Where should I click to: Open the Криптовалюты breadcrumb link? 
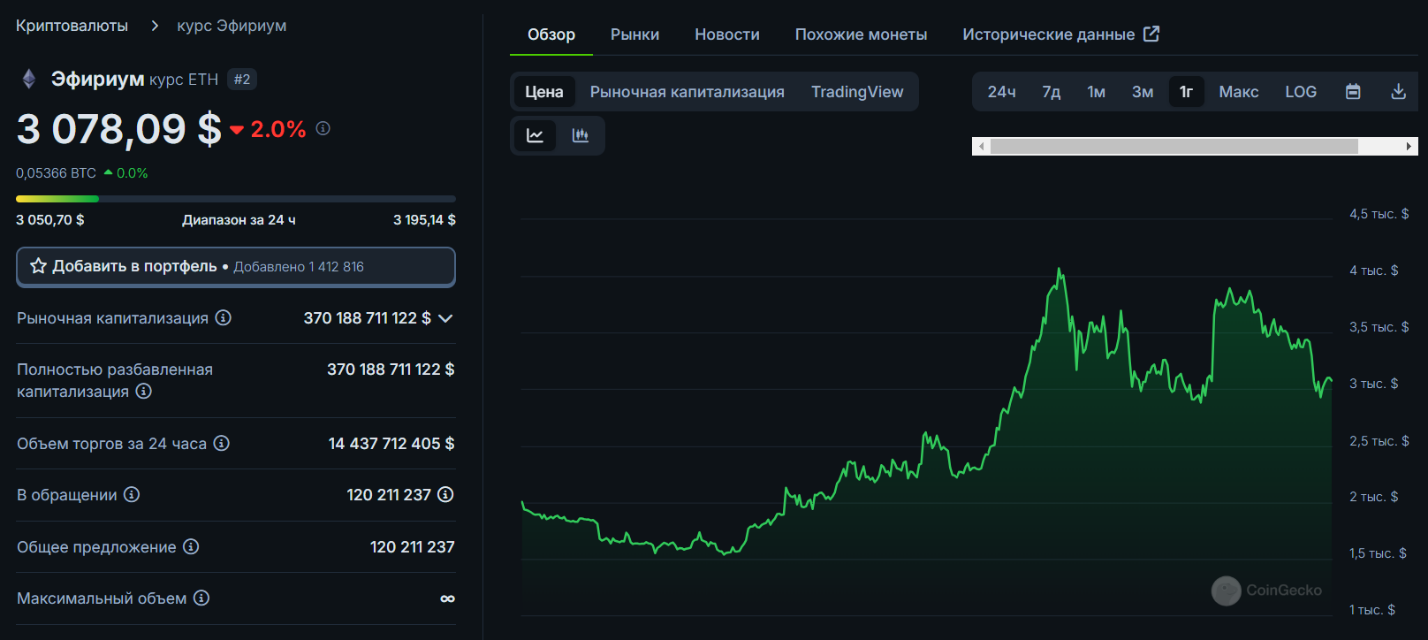coord(72,25)
